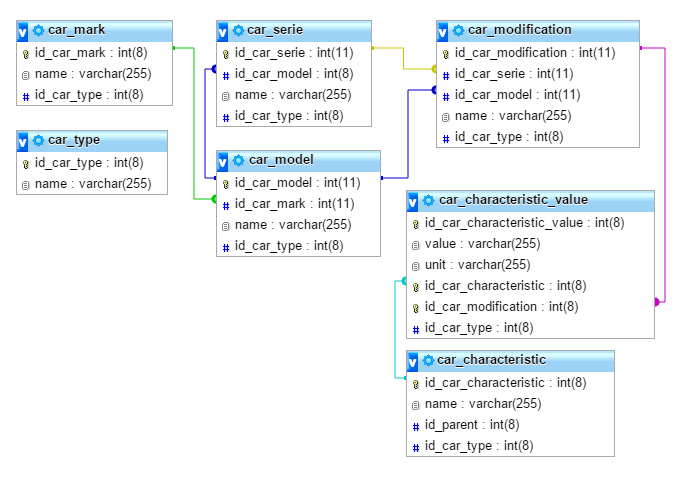Click the yellow relation endpoint on car_modification
685x479 pixels.
point(434,69)
